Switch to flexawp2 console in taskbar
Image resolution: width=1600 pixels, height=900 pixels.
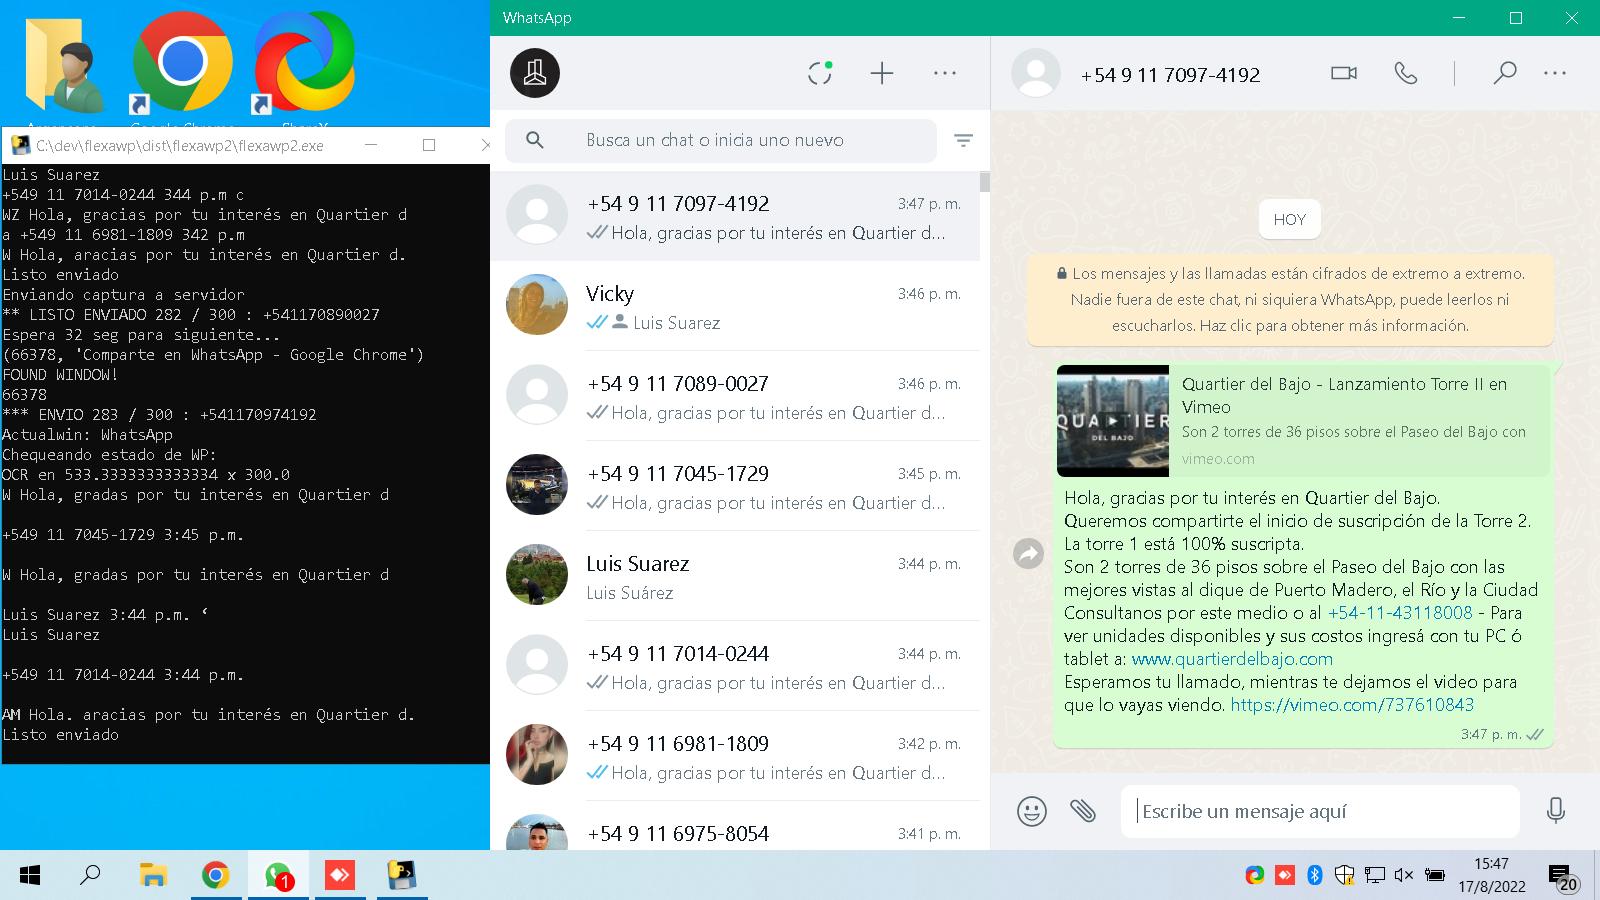click(401, 876)
